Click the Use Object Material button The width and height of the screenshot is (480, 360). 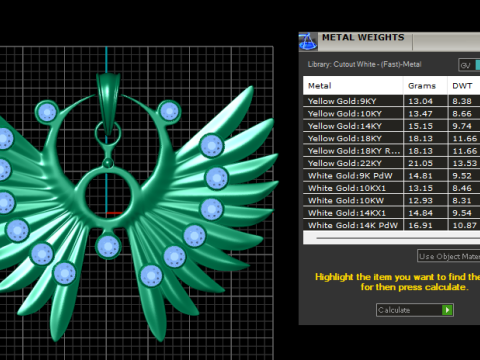point(449,256)
